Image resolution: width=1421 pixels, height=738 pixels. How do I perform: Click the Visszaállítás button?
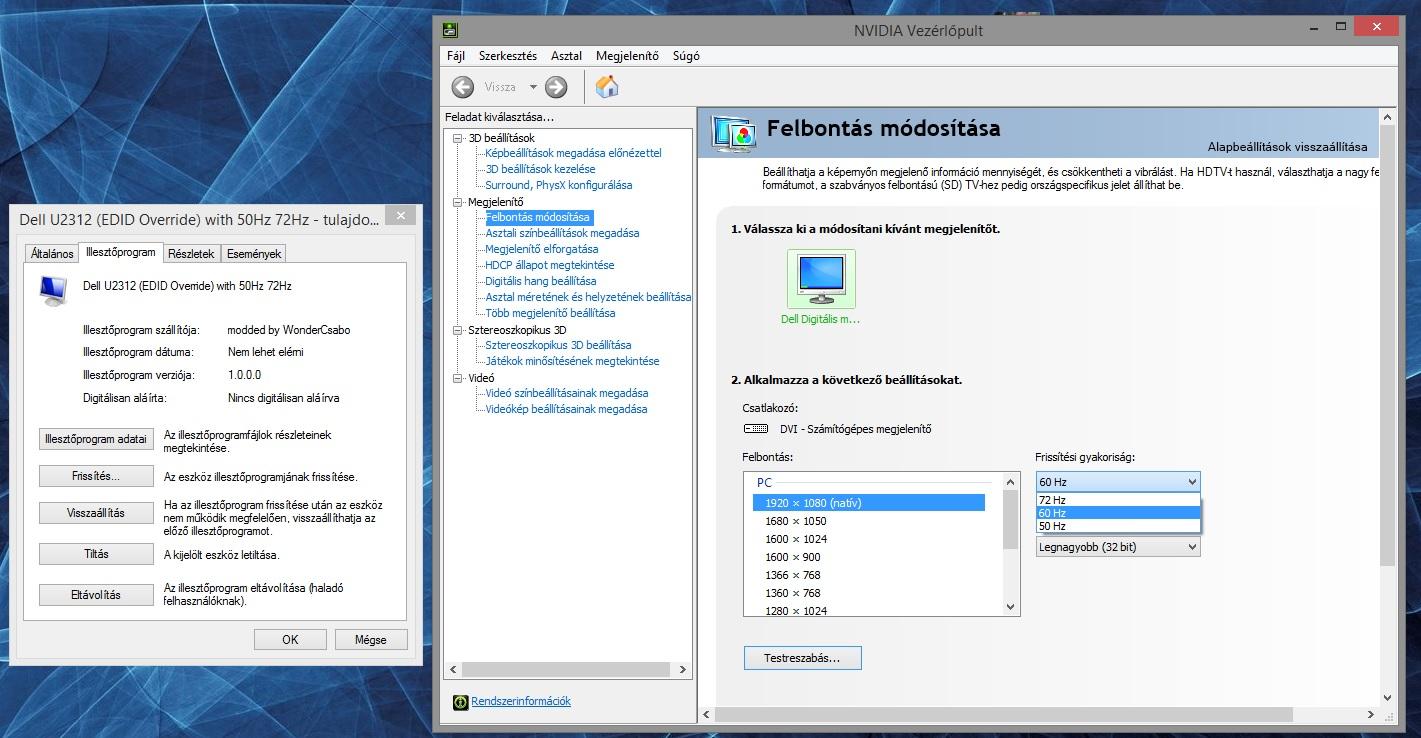96,513
